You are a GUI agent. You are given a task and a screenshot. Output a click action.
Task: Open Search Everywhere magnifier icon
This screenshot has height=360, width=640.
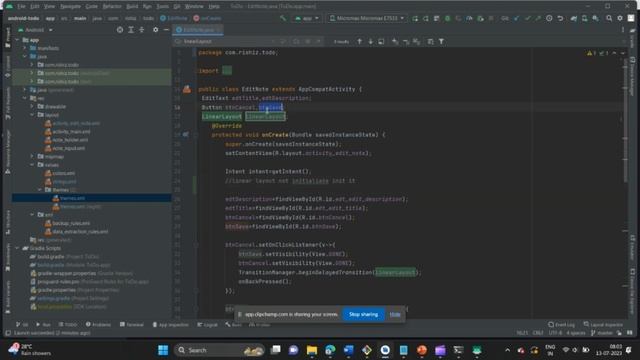pos(609,18)
